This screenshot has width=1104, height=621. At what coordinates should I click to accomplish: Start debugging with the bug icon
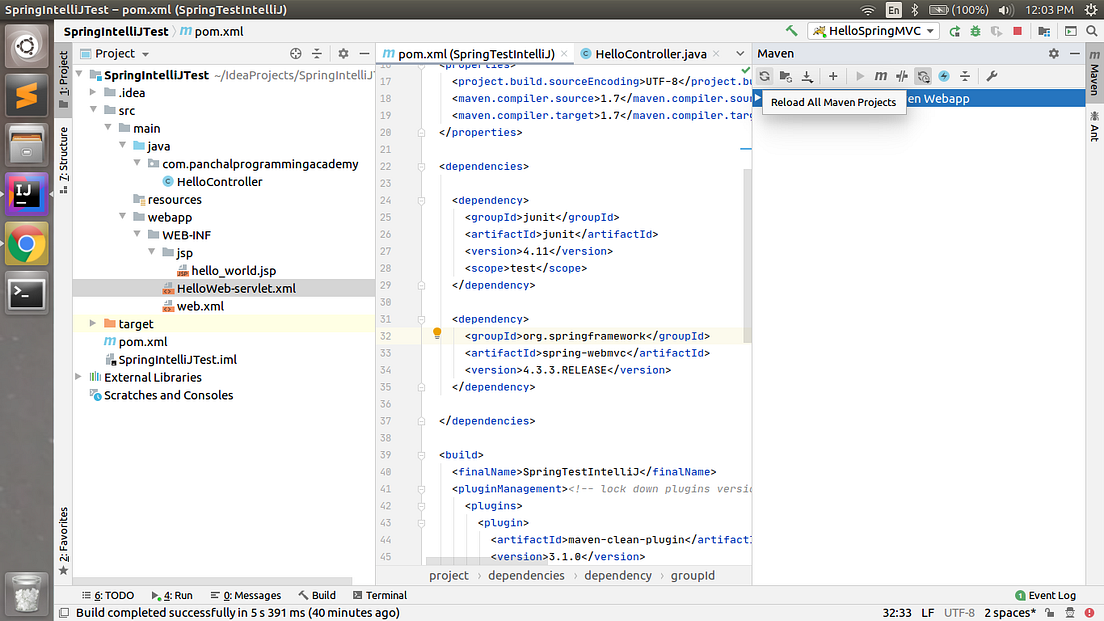point(975,31)
